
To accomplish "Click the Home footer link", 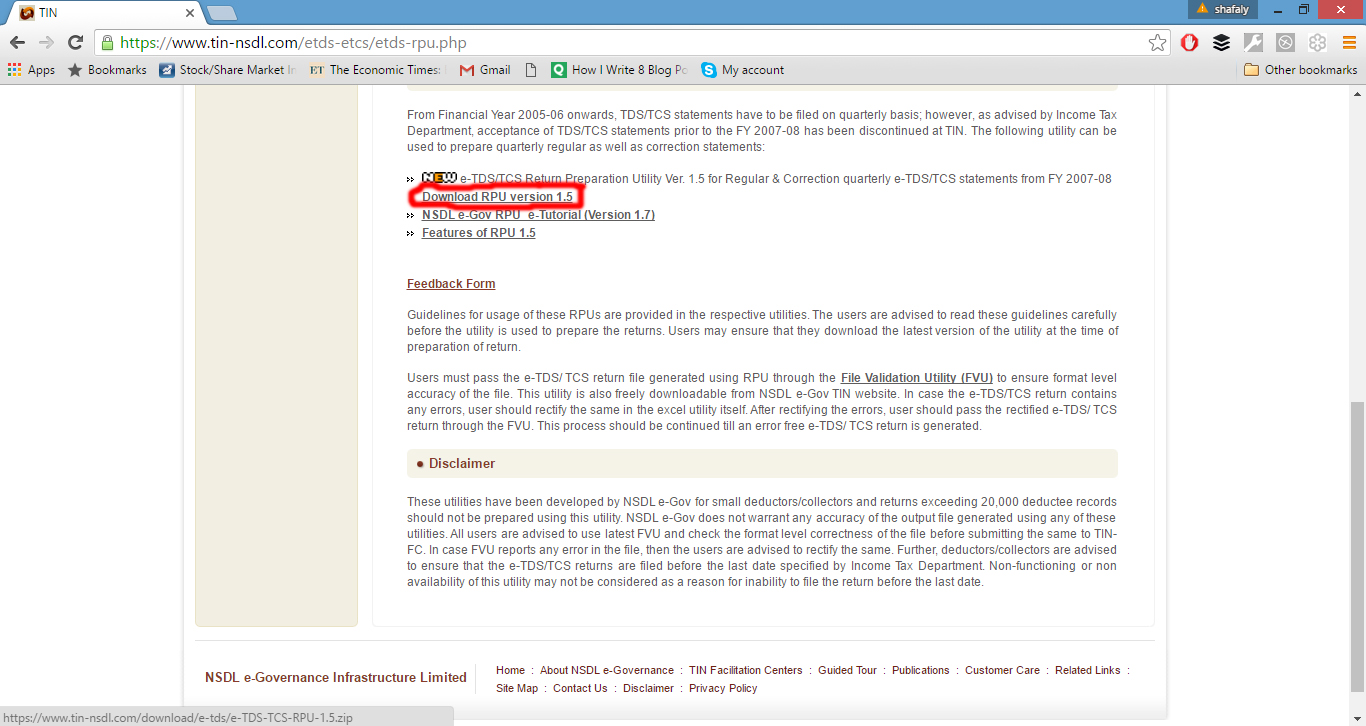I will click(510, 670).
